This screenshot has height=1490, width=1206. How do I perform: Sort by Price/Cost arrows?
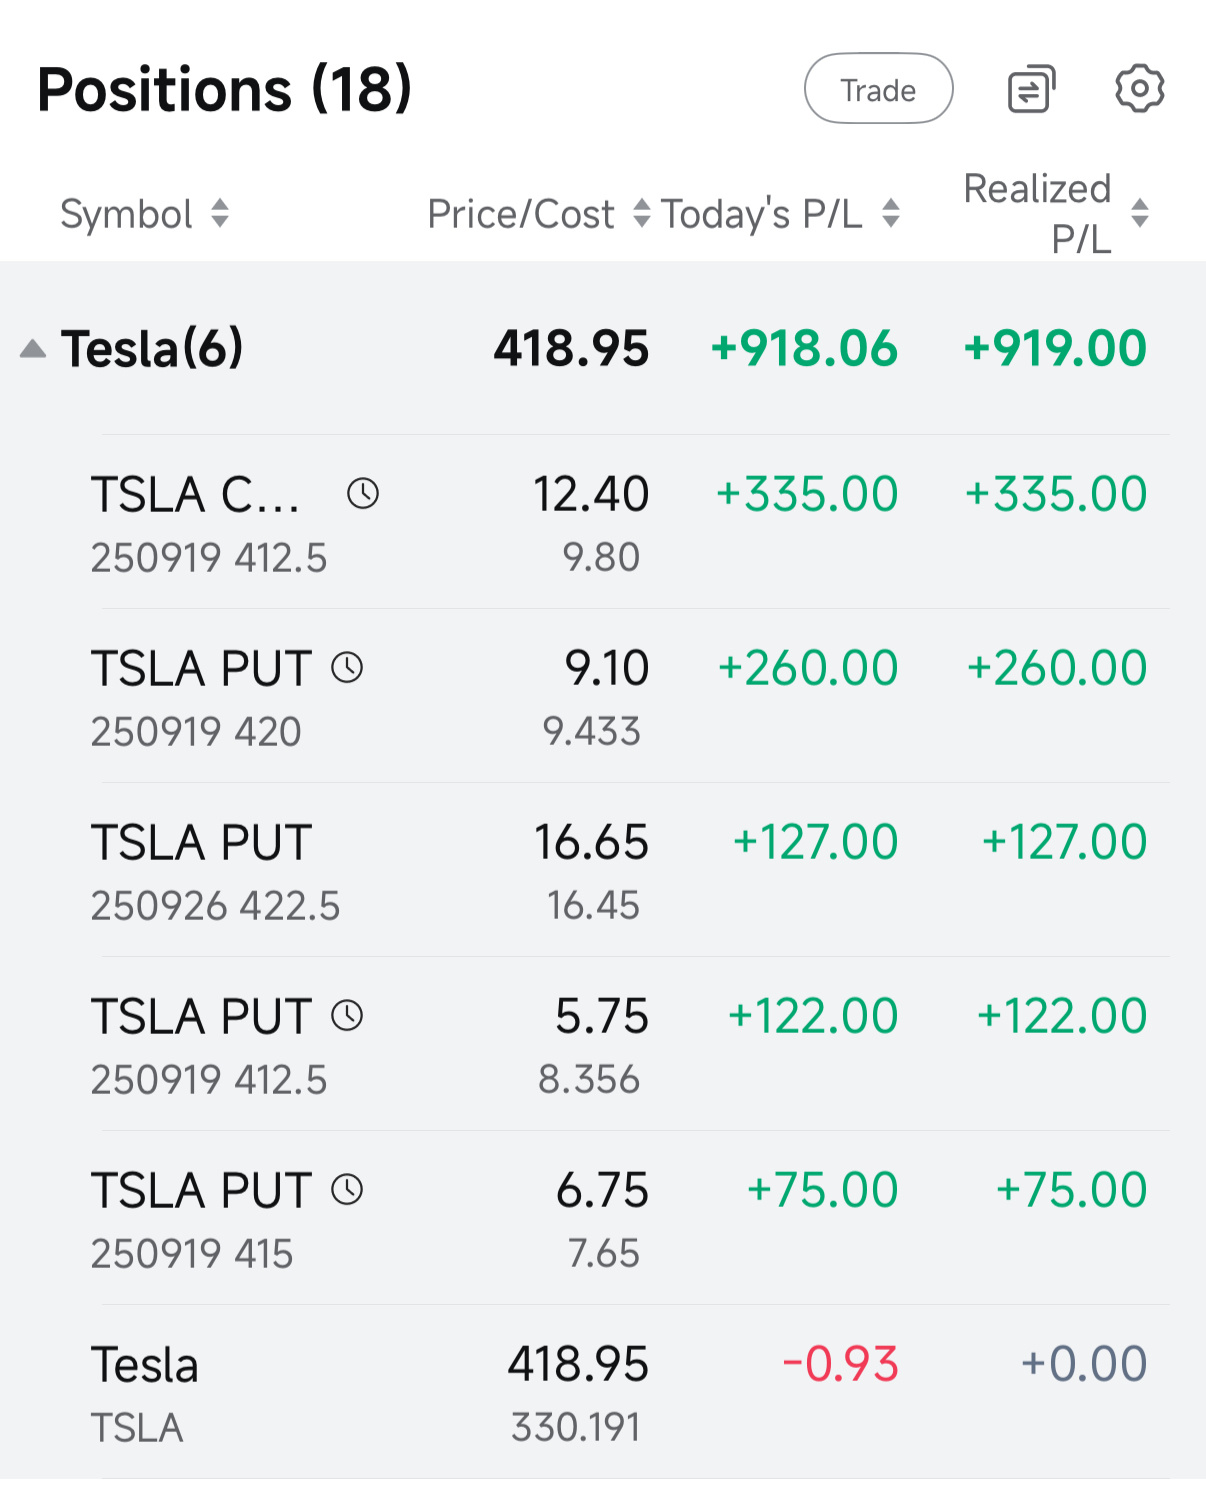pos(642,213)
